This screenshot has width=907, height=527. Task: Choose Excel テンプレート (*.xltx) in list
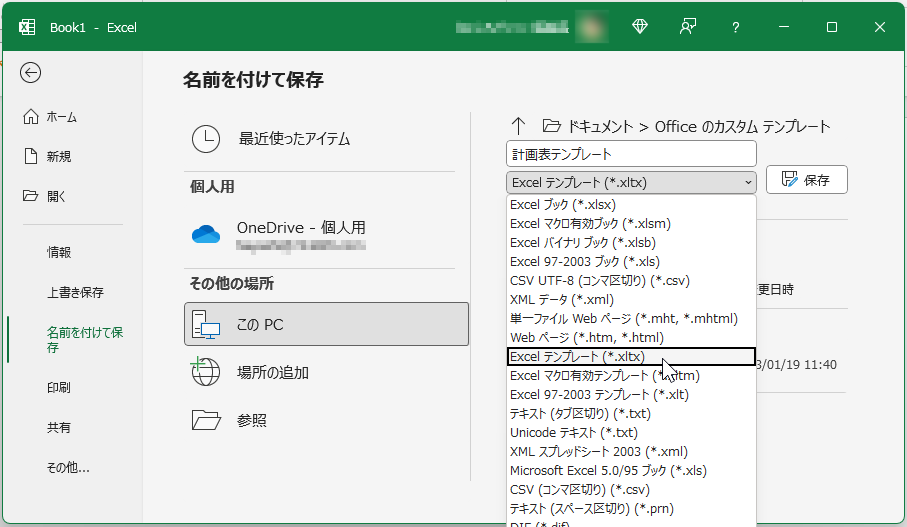coord(631,356)
